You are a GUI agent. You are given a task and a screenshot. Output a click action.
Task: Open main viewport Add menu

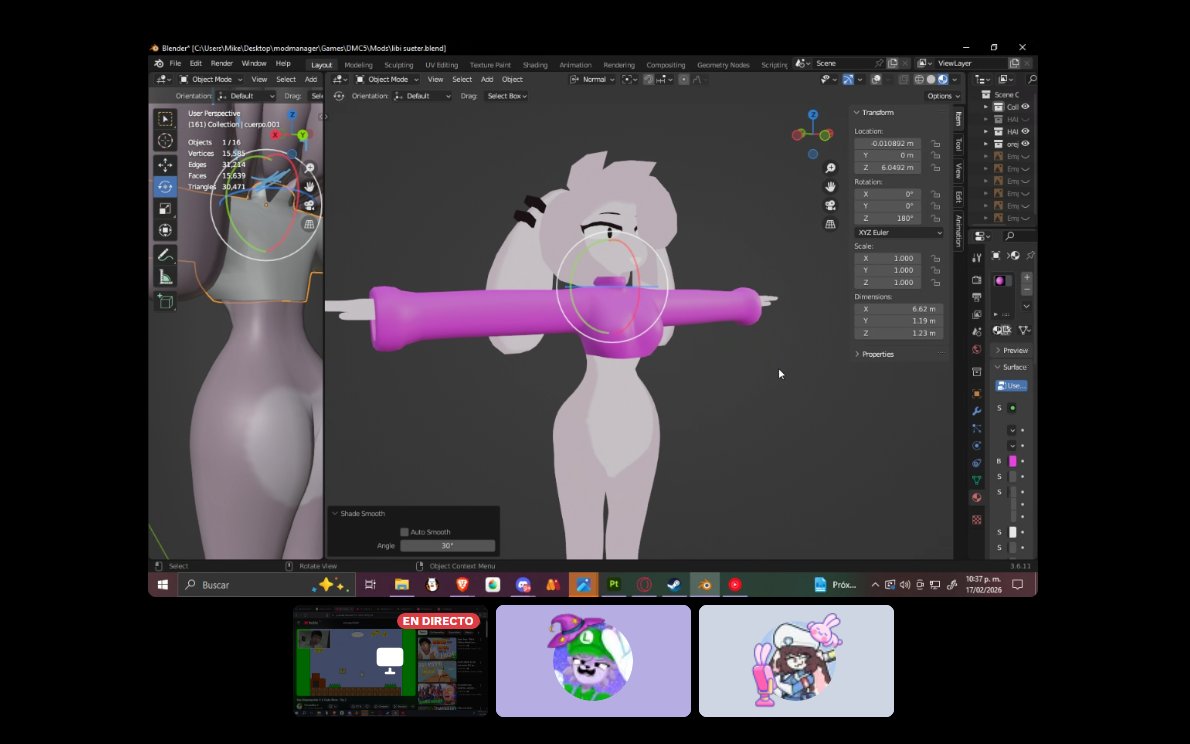pos(486,79)
